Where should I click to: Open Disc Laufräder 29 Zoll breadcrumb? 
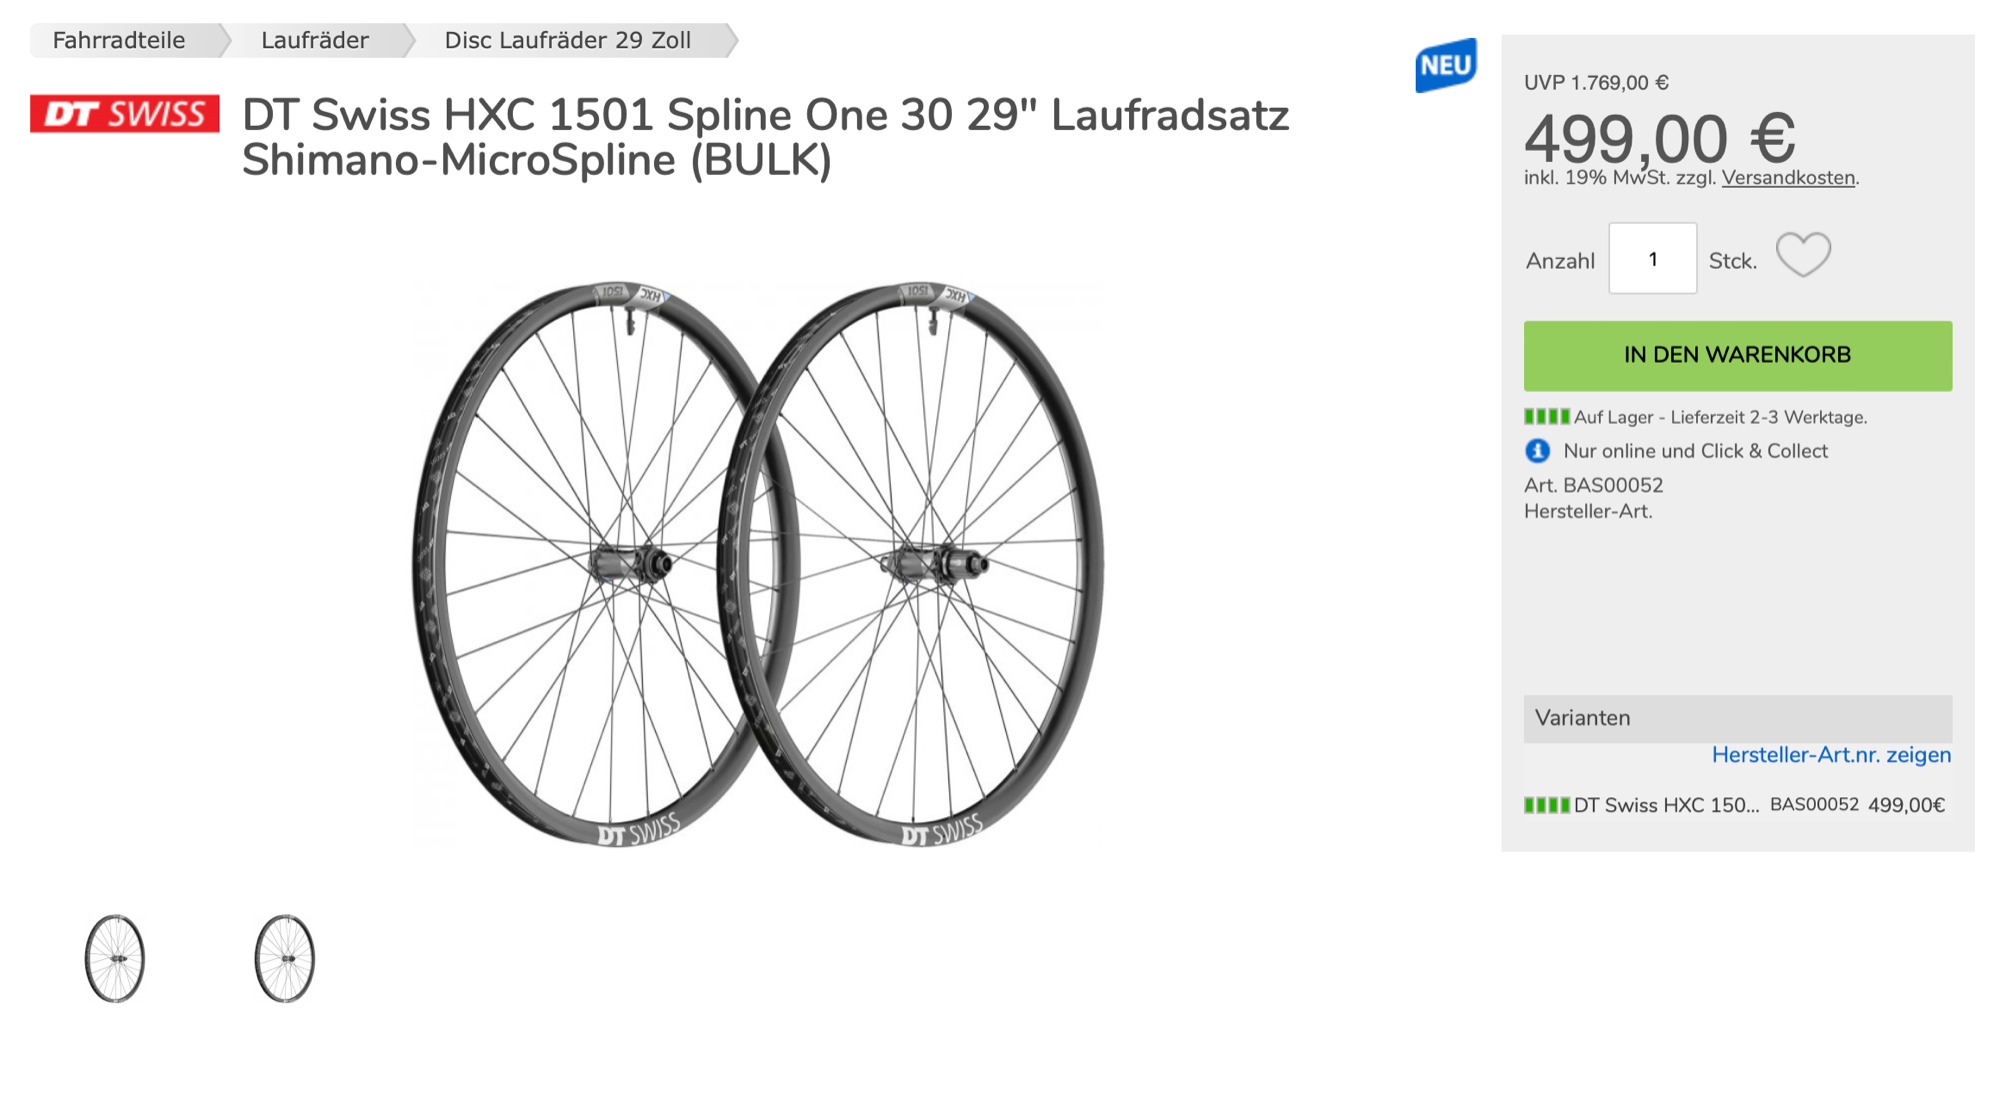[567, 41]
